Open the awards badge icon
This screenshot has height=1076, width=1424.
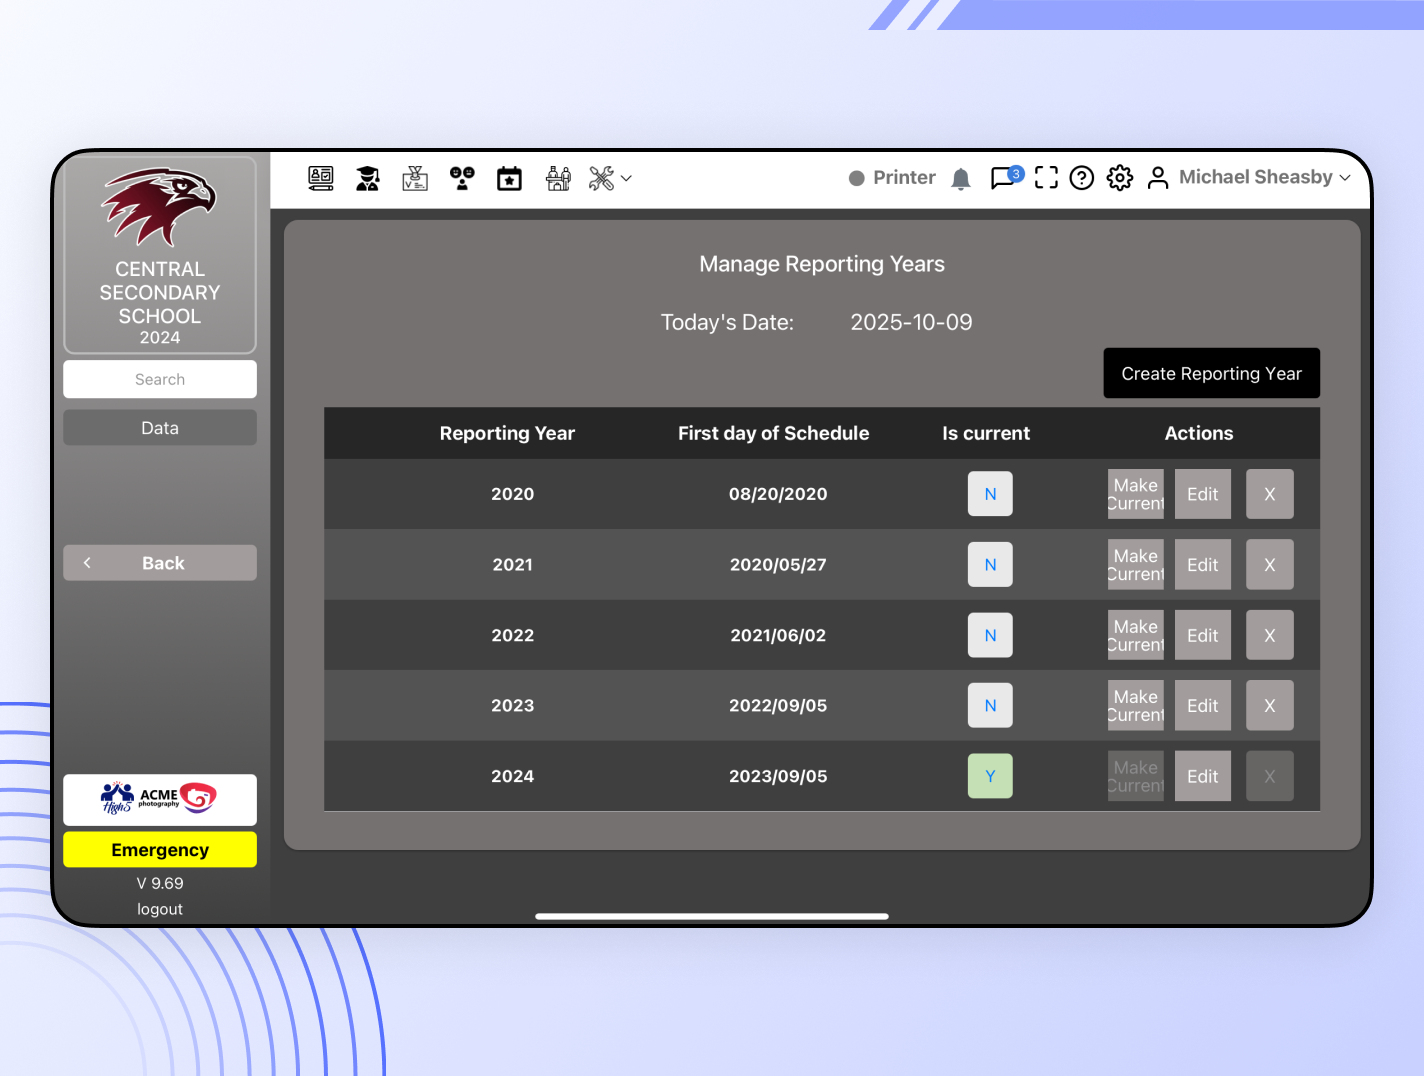[415, 178]
